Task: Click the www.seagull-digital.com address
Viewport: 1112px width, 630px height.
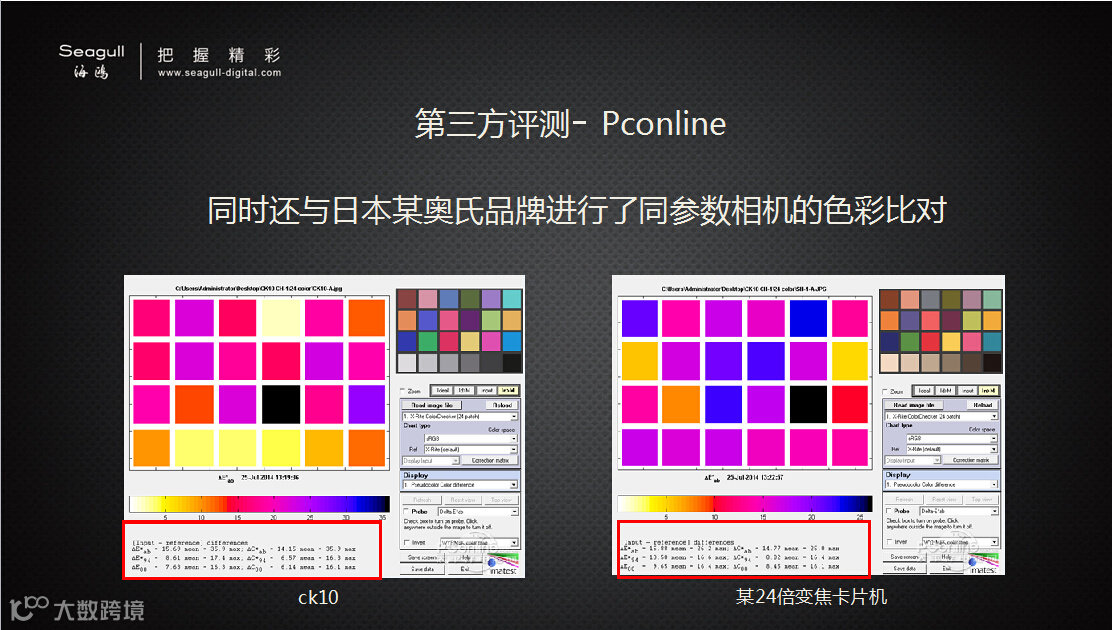Action: click(x=219, y=72)
